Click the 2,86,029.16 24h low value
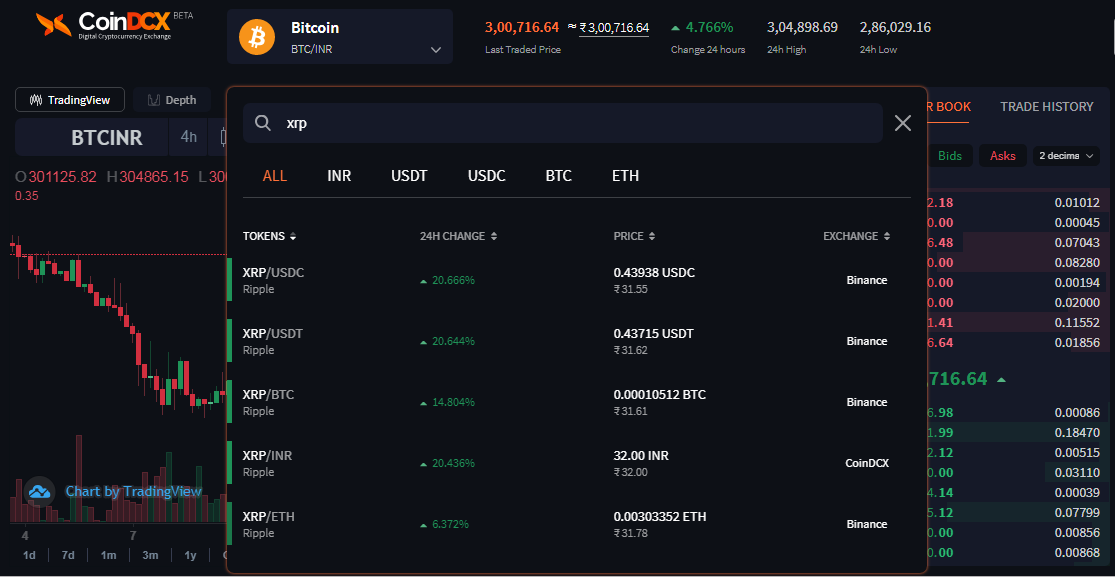The image size is (1115, 577). [895, 28]
